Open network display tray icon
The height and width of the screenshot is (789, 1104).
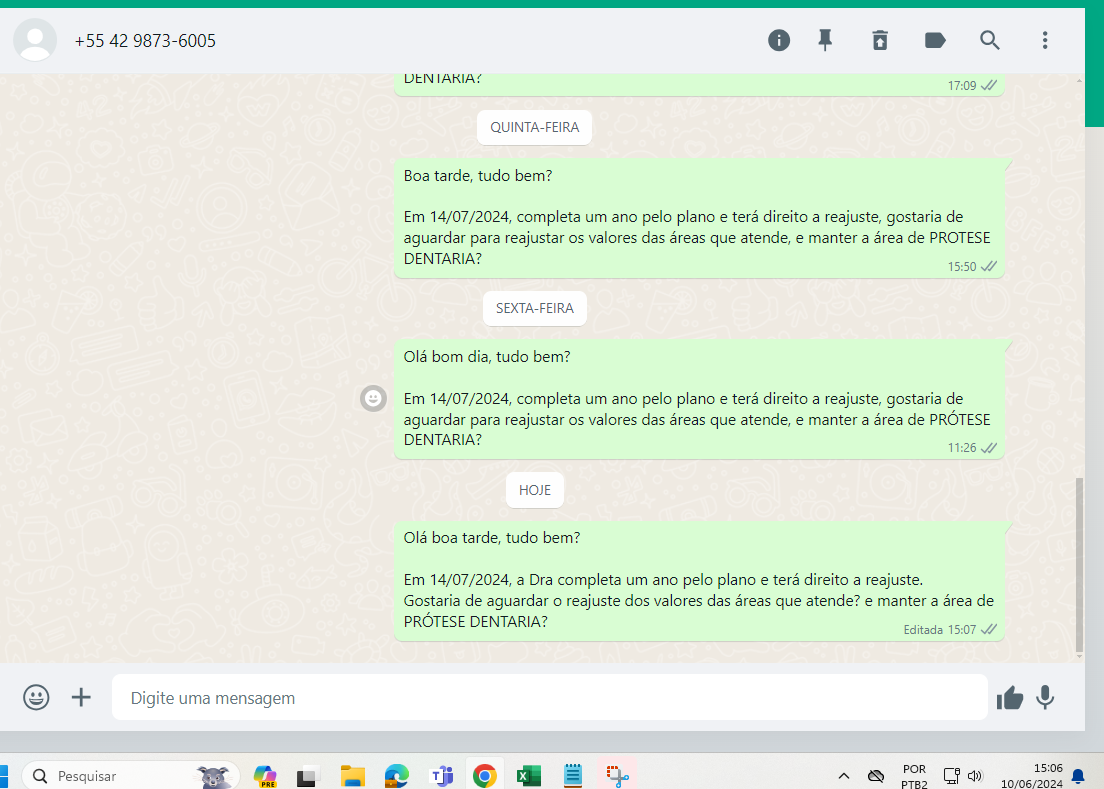tap(951, 776)
